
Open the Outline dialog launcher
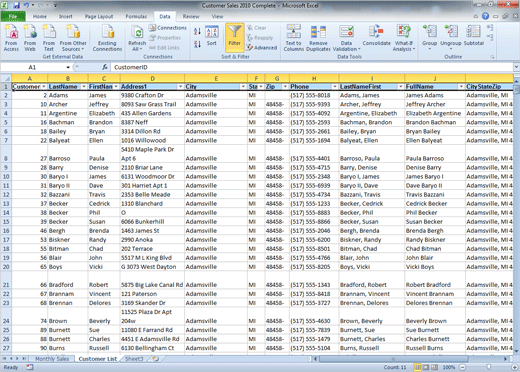pos(492,57)
